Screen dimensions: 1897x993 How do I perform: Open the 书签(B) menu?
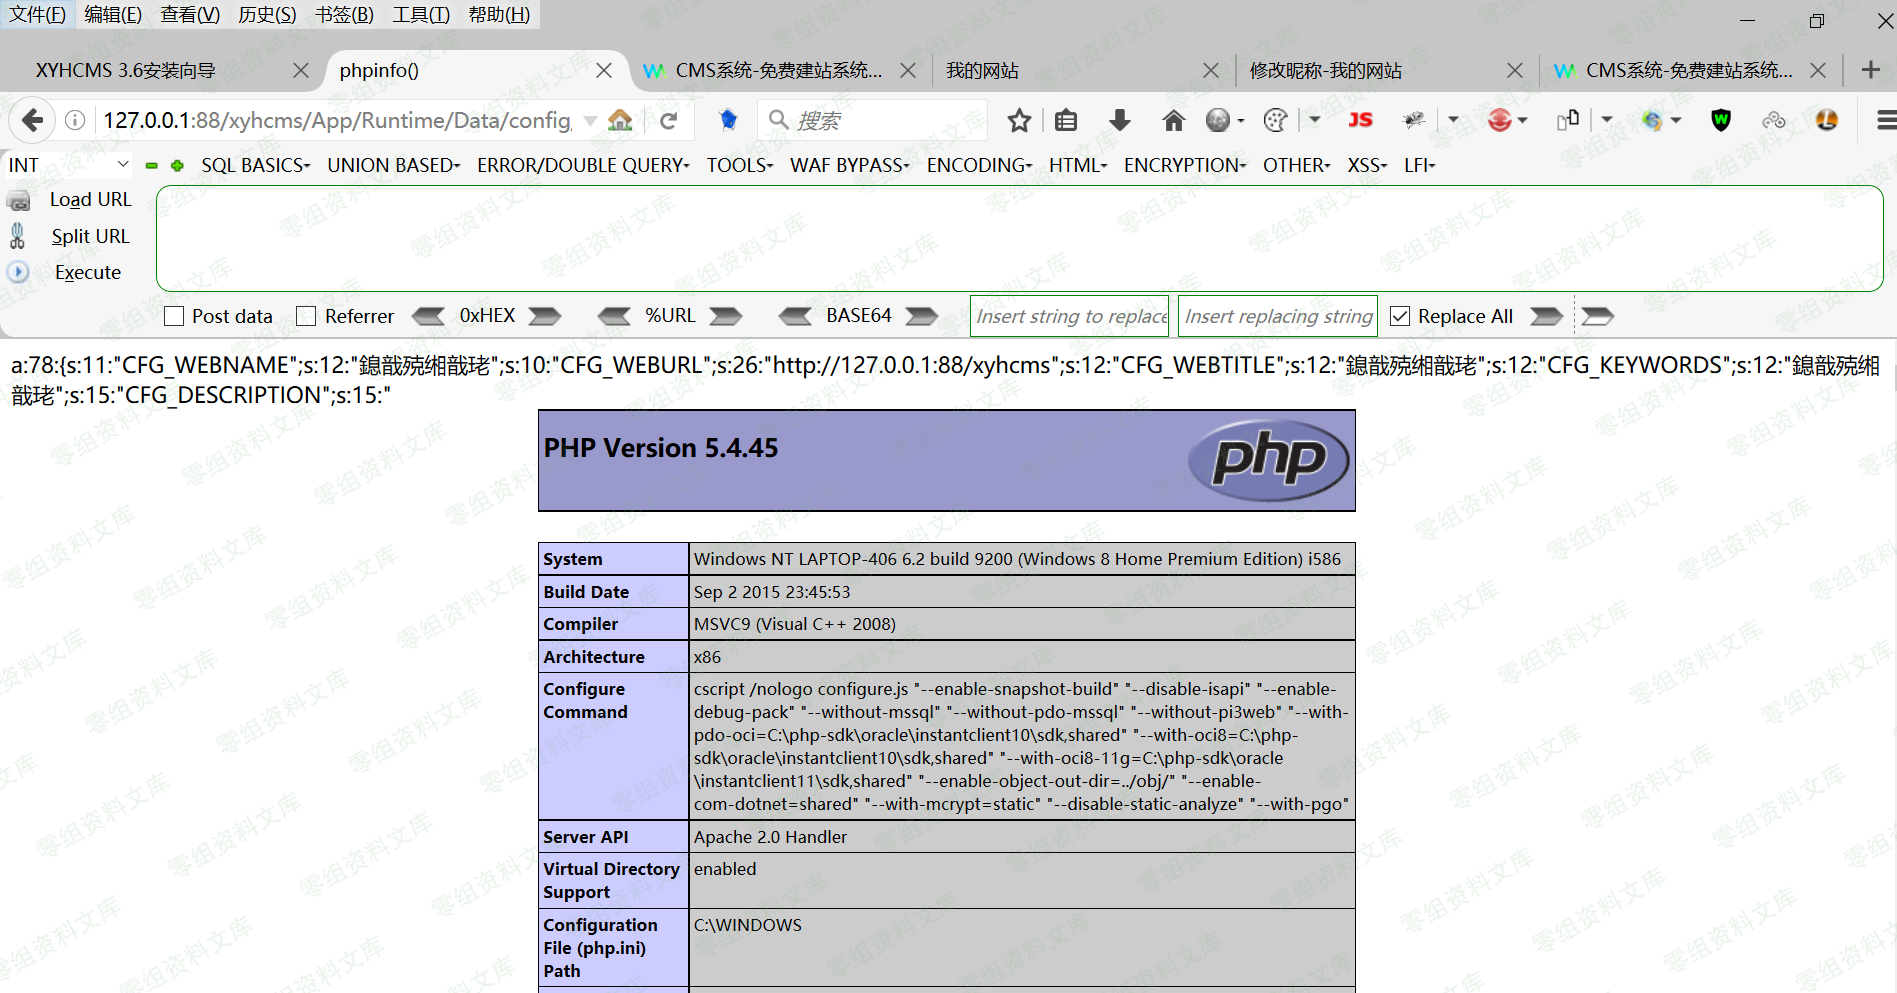[x=344, y=15]
